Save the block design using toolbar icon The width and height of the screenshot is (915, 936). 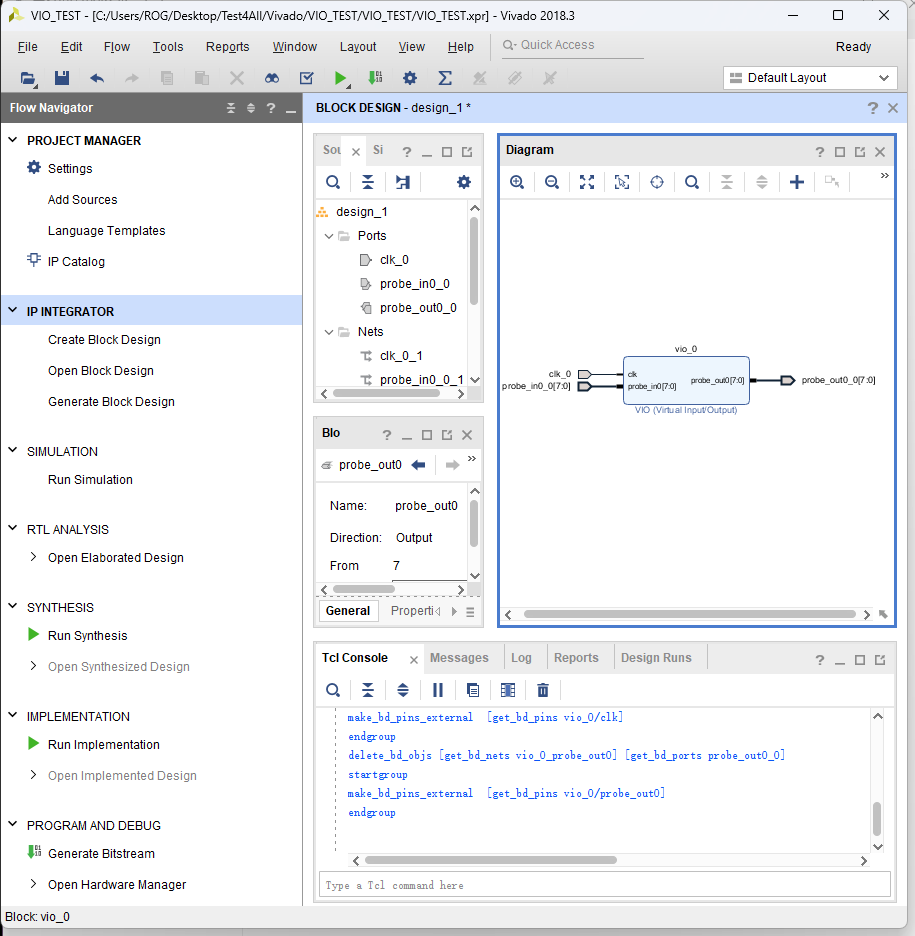[62, 78]
